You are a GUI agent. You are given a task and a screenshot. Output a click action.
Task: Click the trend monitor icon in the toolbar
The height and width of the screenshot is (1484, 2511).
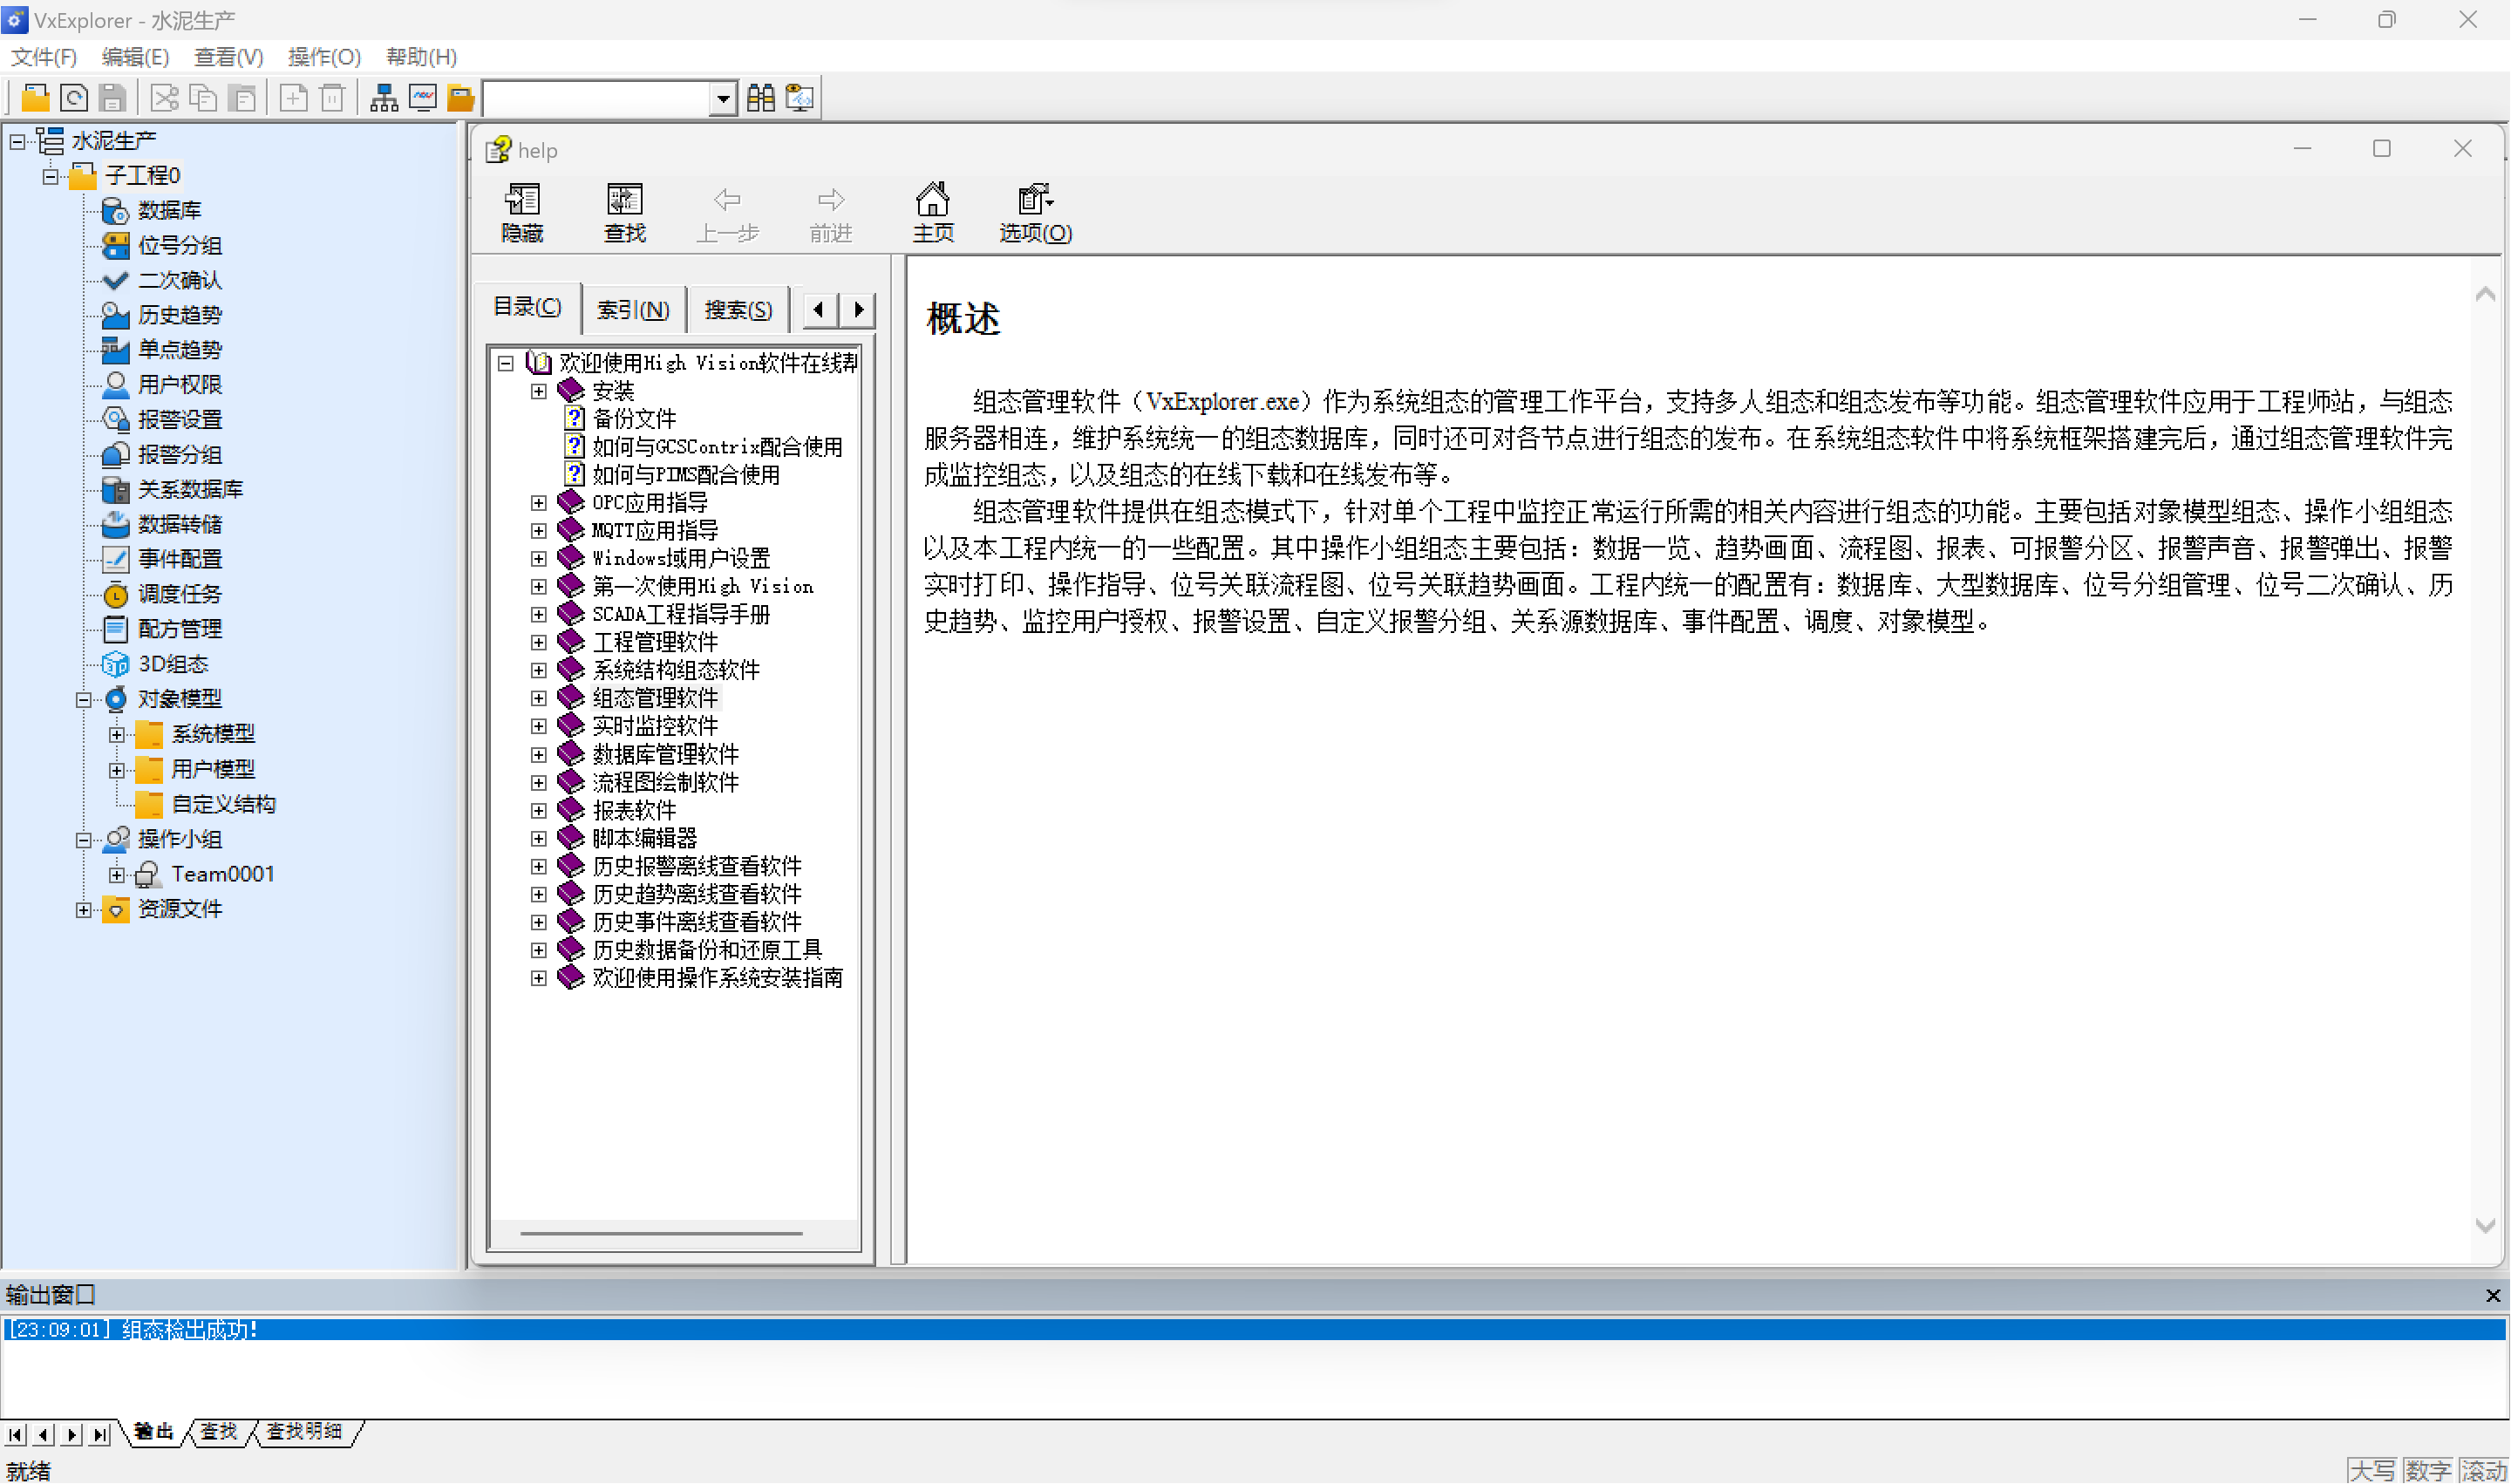pyautogui.click(x=422, y=97)
